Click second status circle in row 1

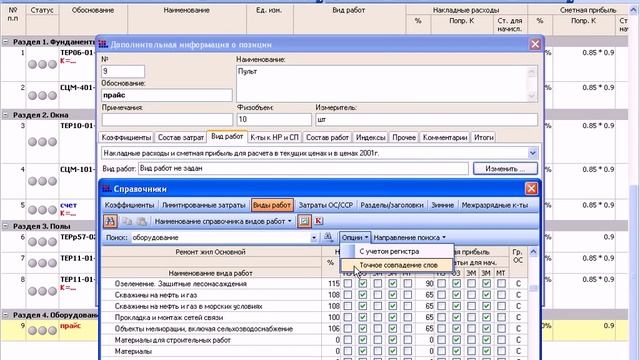[x=42, y=64]
